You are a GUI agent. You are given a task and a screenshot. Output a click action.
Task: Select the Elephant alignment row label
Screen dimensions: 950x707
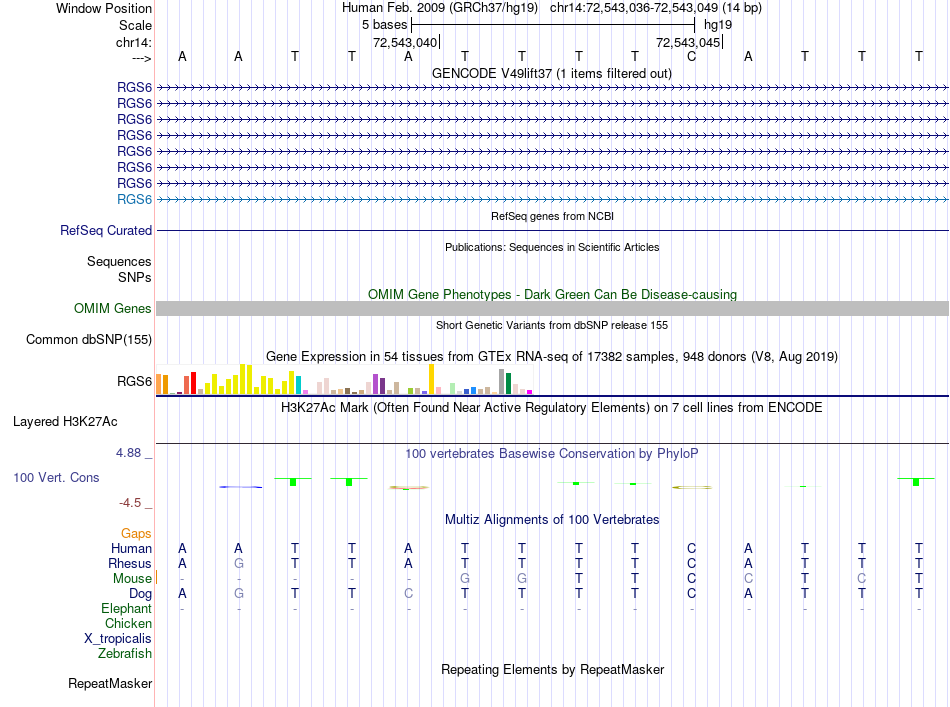tap(127, 608)
